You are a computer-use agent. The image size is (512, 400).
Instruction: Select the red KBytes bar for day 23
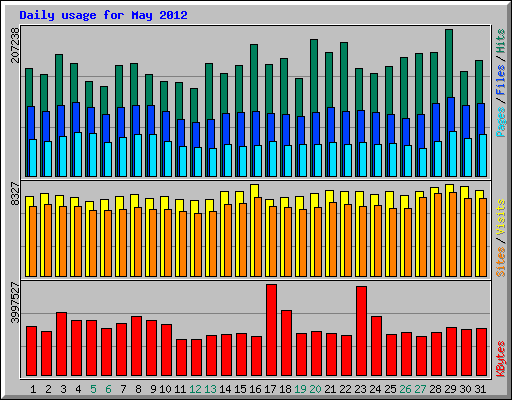coord(361,331)
